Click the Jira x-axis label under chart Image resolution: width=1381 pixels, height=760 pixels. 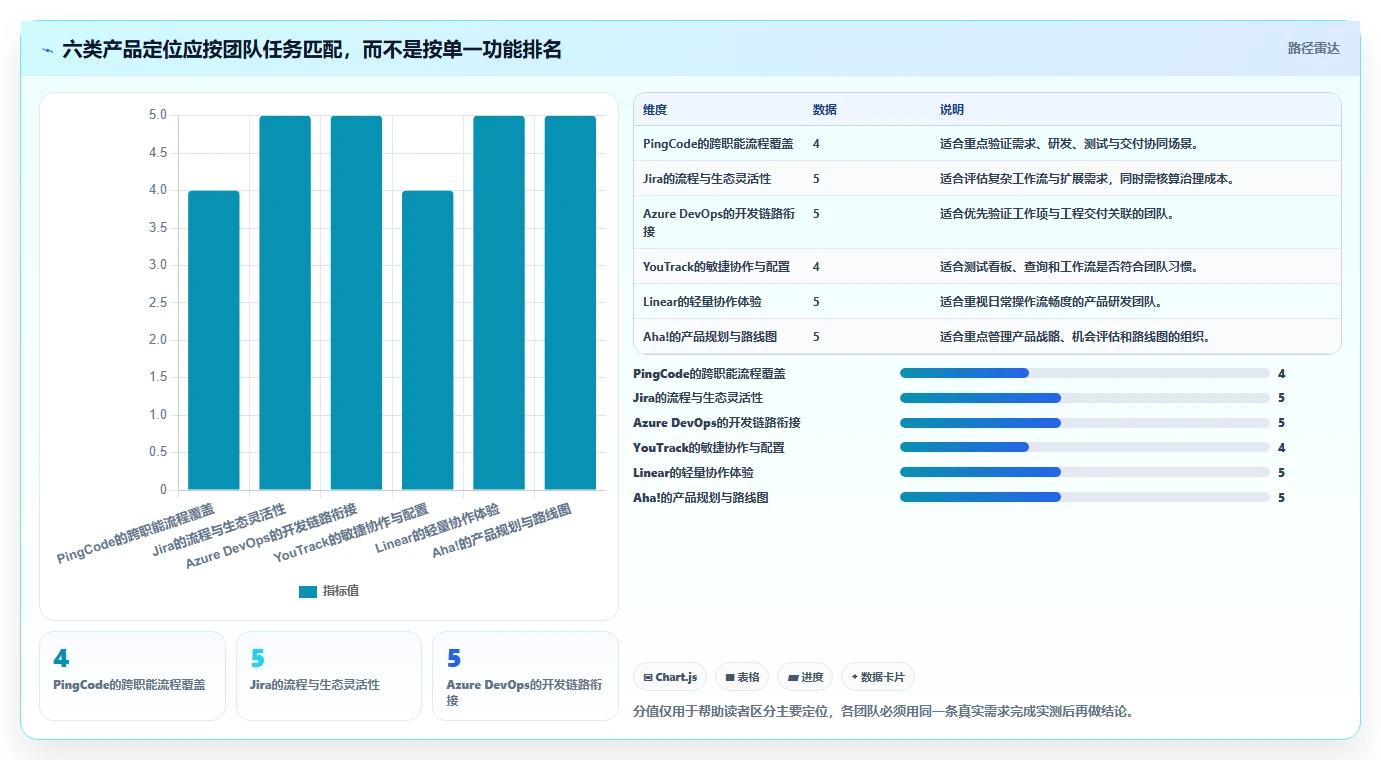click(x=219, y=529)
